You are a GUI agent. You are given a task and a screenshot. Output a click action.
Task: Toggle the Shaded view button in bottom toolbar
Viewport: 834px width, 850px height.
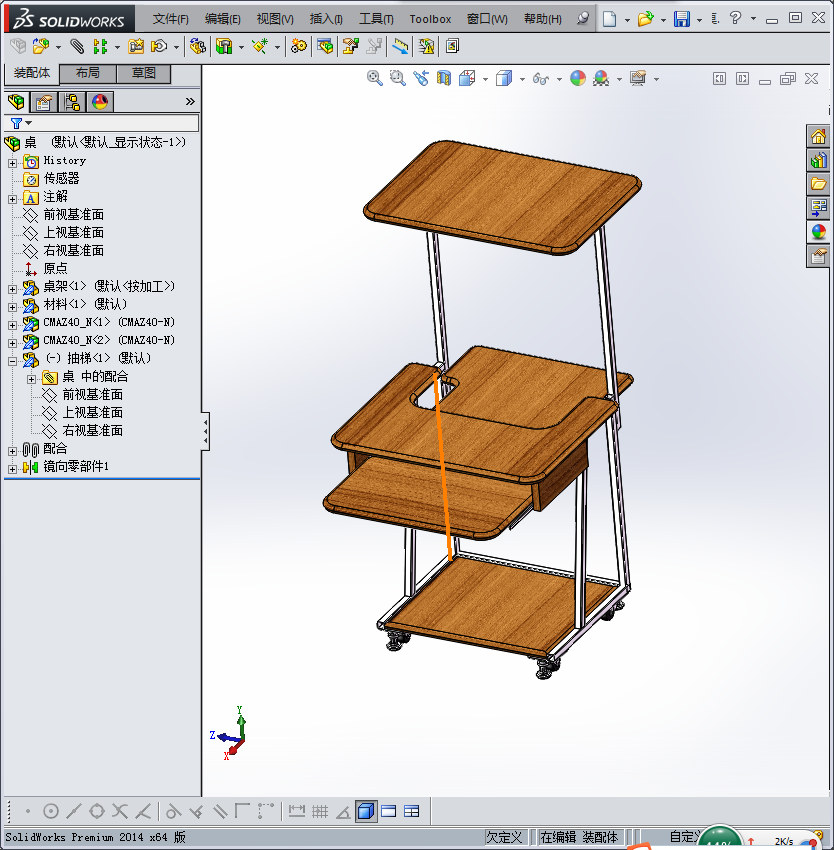[366, 811]
